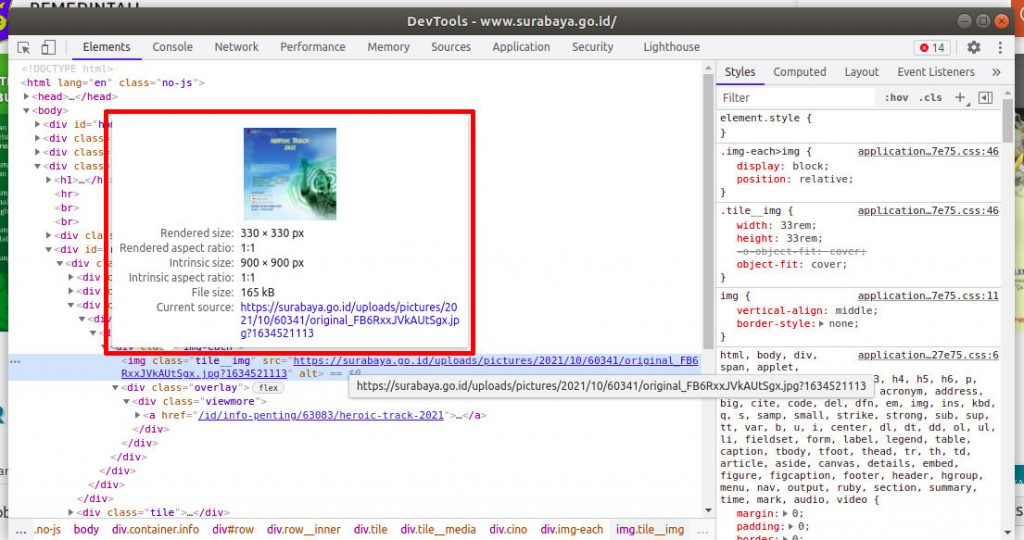Open the Computed styles tab

[x=799, y=72]
